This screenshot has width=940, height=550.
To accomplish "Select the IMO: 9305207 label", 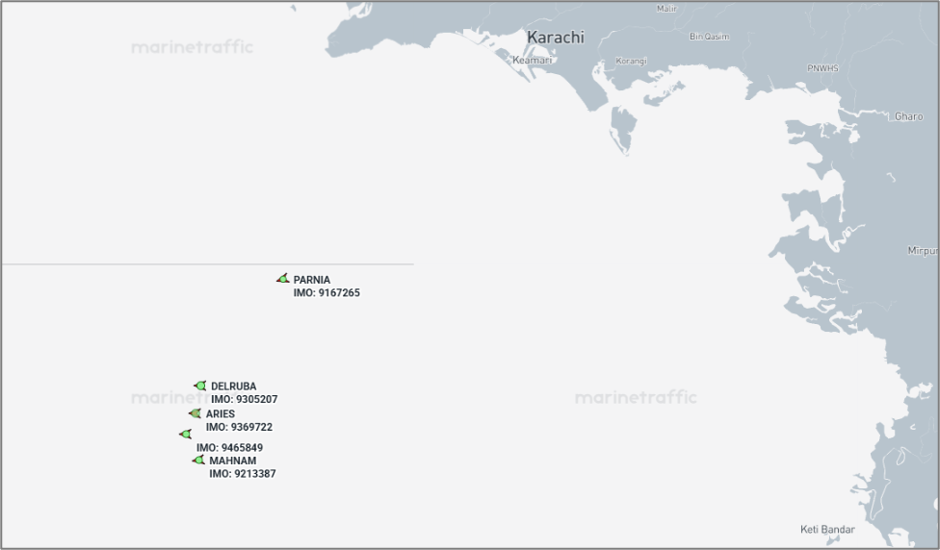I will pos(245,399).
